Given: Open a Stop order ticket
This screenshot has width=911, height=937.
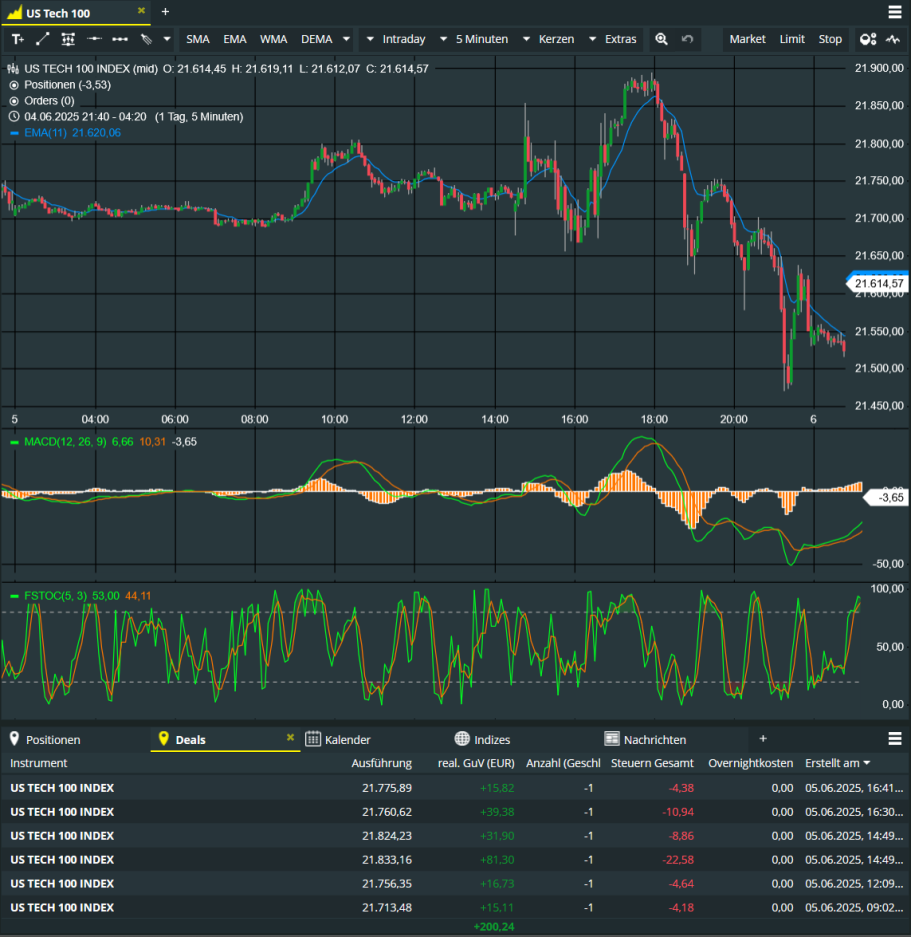Looking at the screenshot, I should click(830, 39).
